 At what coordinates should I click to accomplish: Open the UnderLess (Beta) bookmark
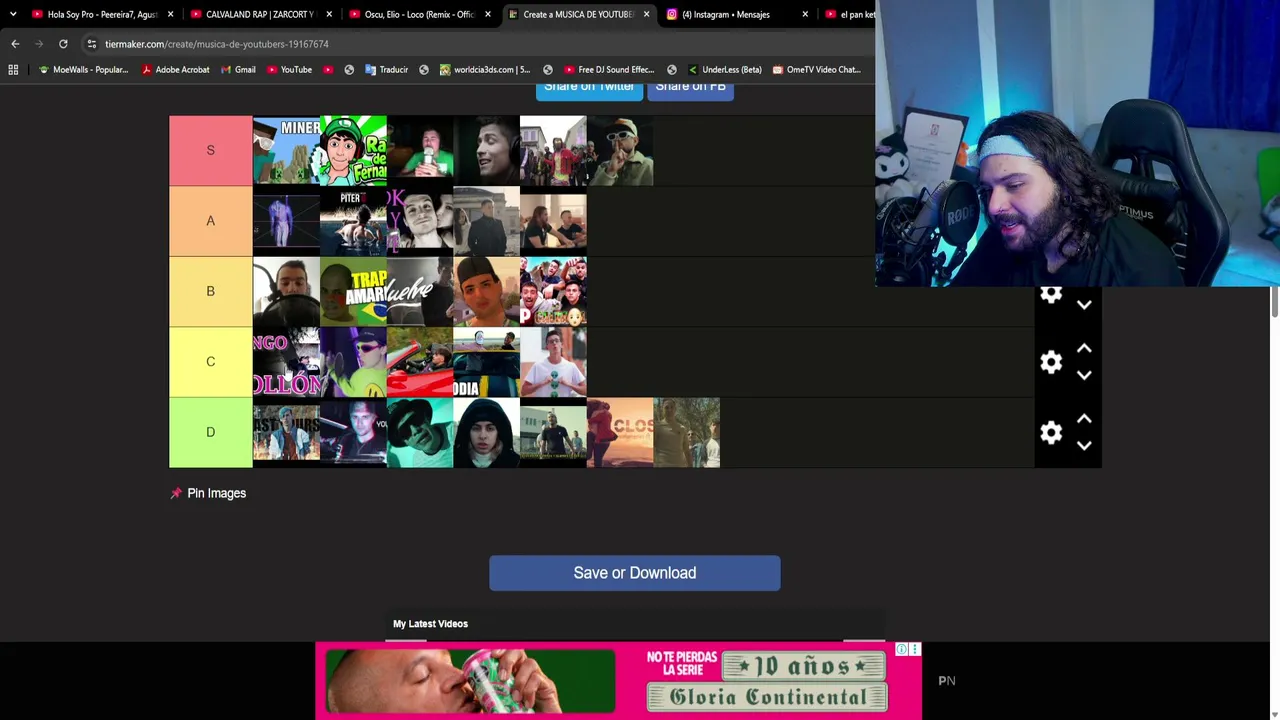point(725,70)
